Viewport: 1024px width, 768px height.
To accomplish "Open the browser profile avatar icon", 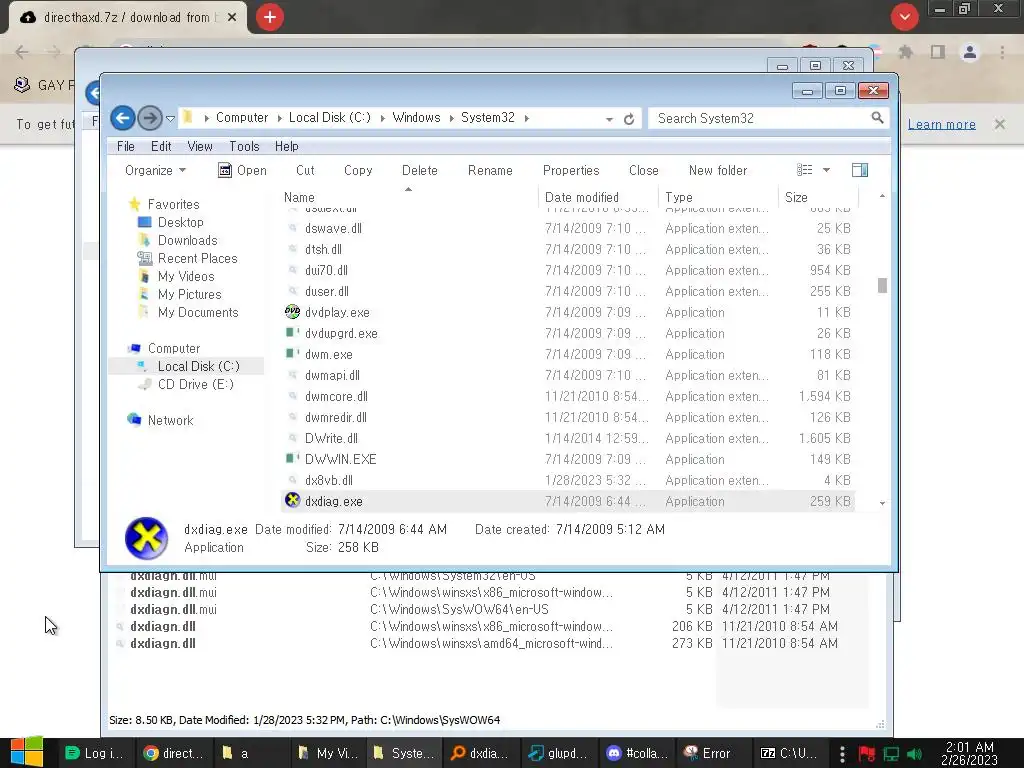I will pyautogui.click(x=970, y=52).
